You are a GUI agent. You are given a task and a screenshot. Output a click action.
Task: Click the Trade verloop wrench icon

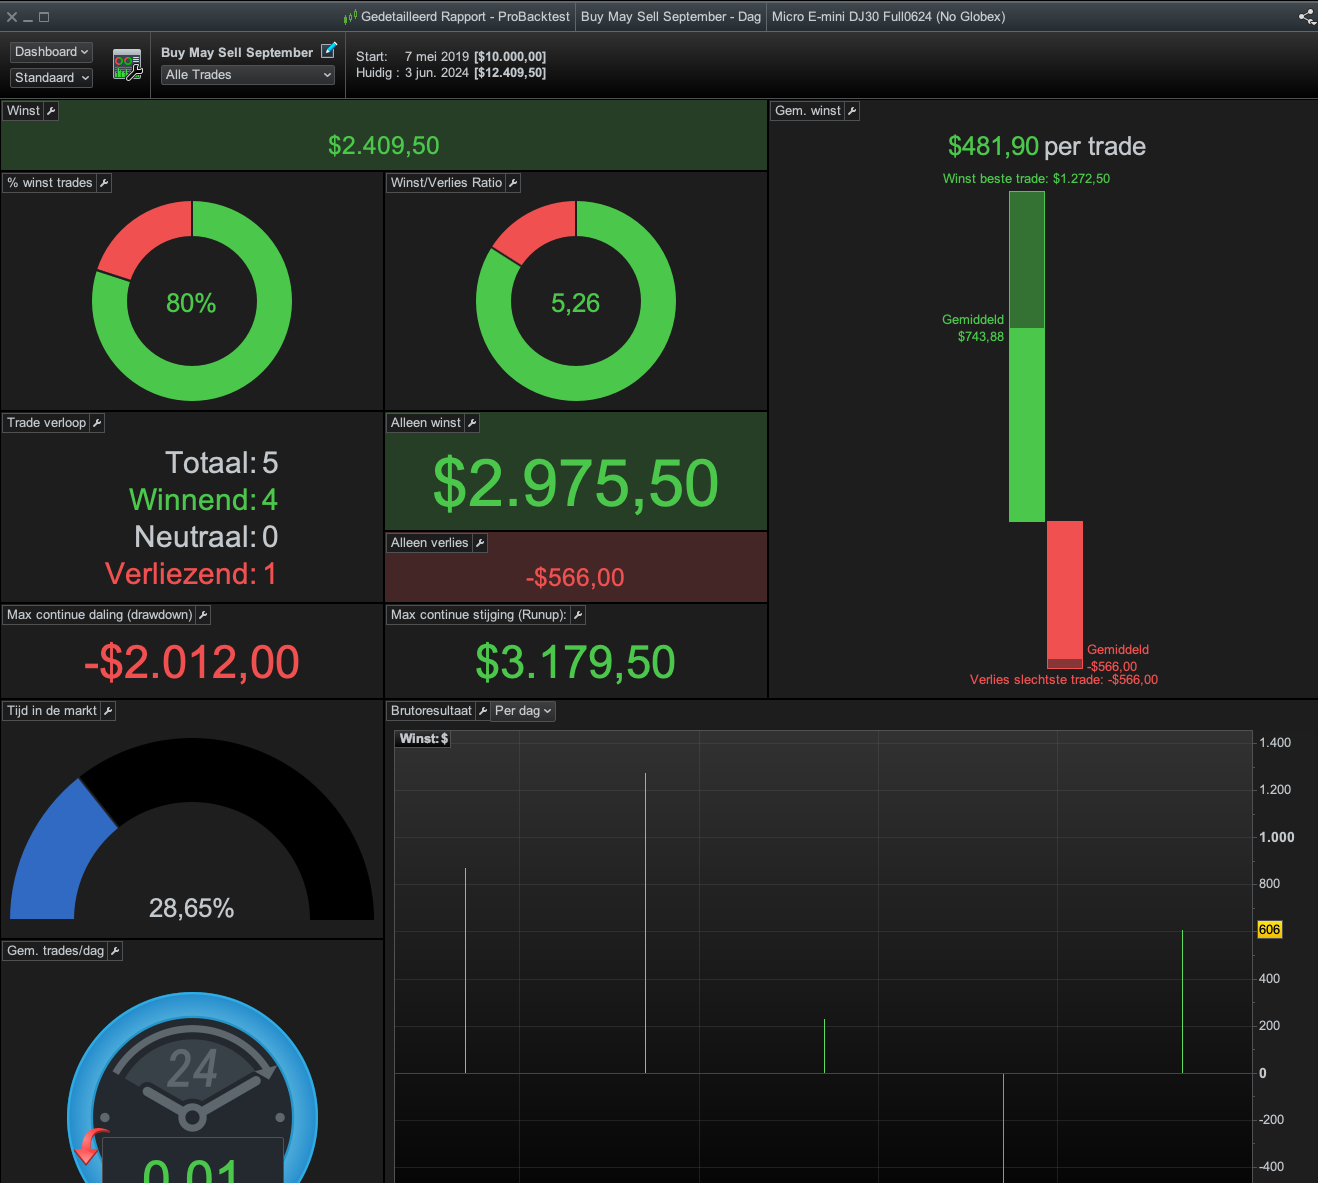pos(97,423)
